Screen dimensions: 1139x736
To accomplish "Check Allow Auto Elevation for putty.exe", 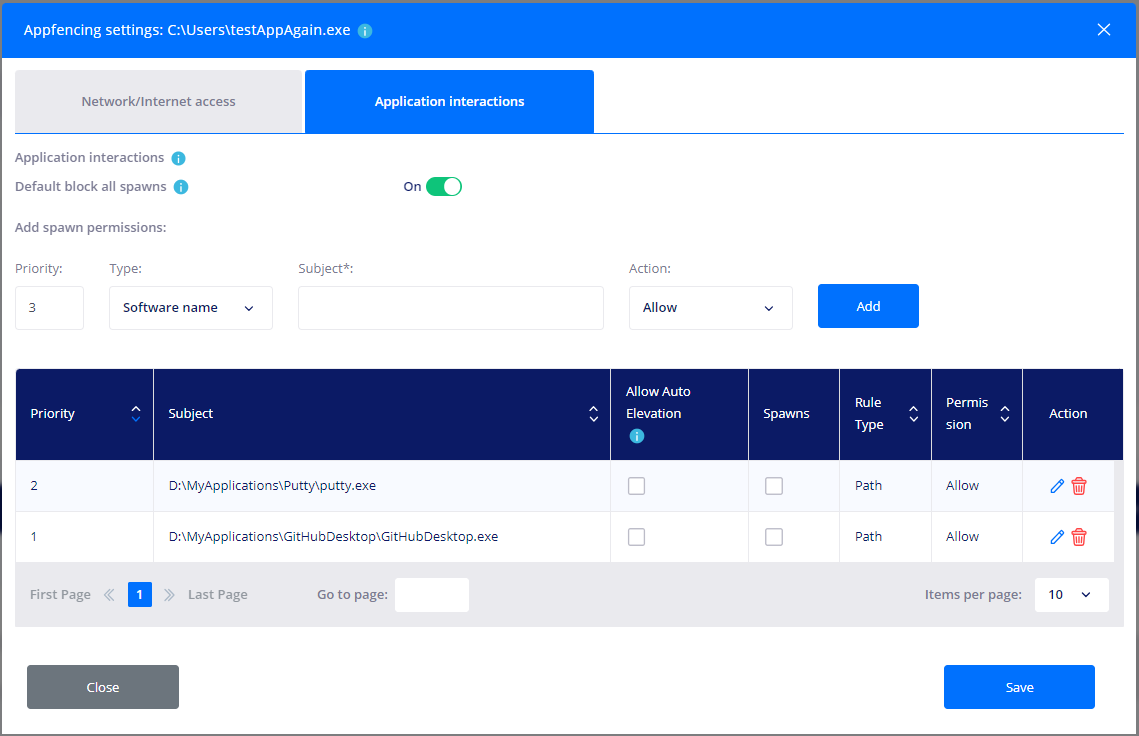I will (636, 486).
